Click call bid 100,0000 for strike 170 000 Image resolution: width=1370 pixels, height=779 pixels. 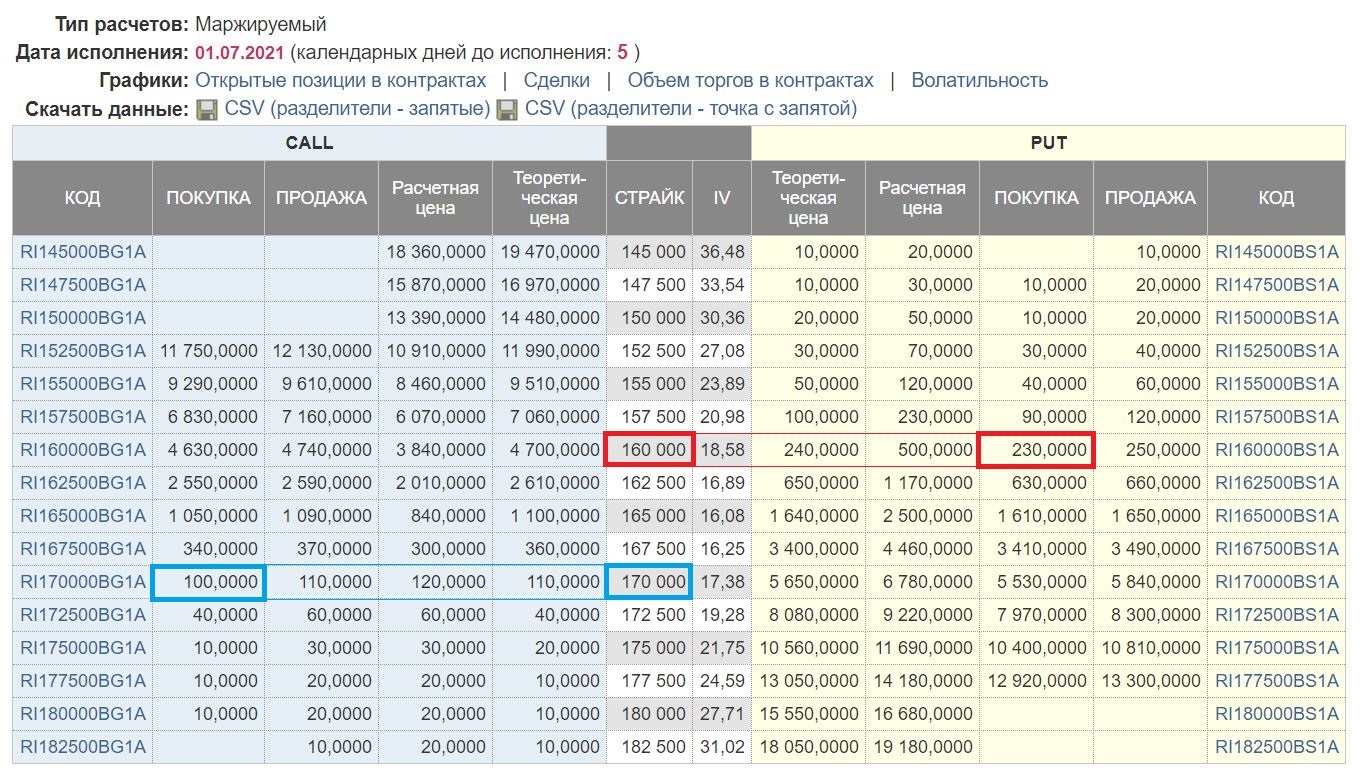(208, 582)
